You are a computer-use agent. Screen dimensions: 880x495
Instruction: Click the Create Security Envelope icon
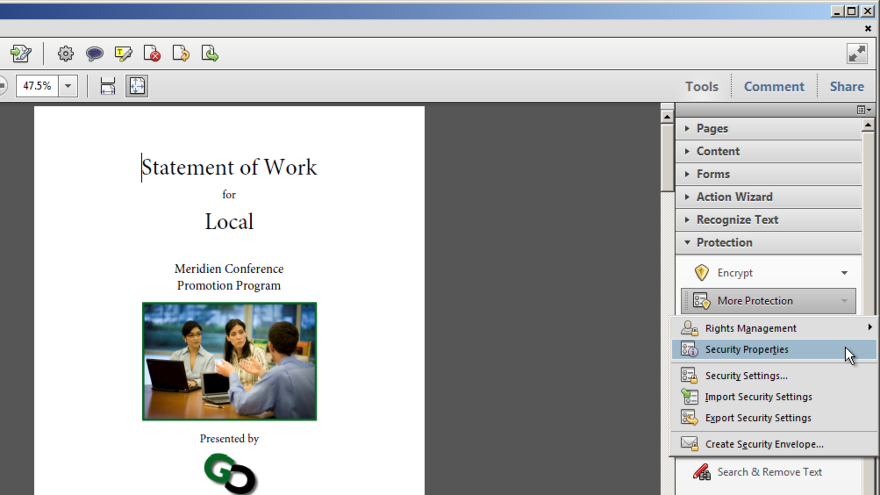coord(689,444)
